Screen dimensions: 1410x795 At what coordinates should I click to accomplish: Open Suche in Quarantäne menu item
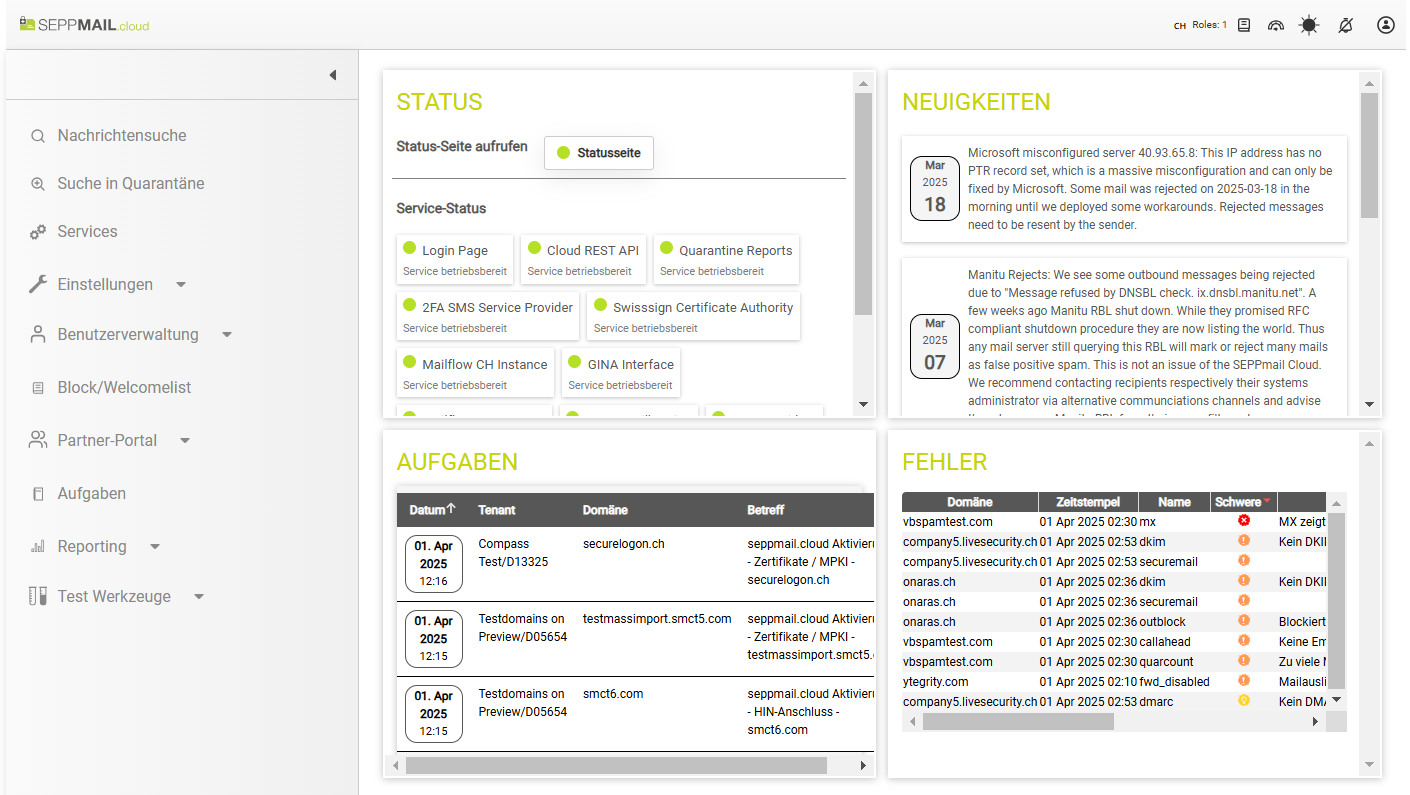pyautogui.click(x=131, y=184)
